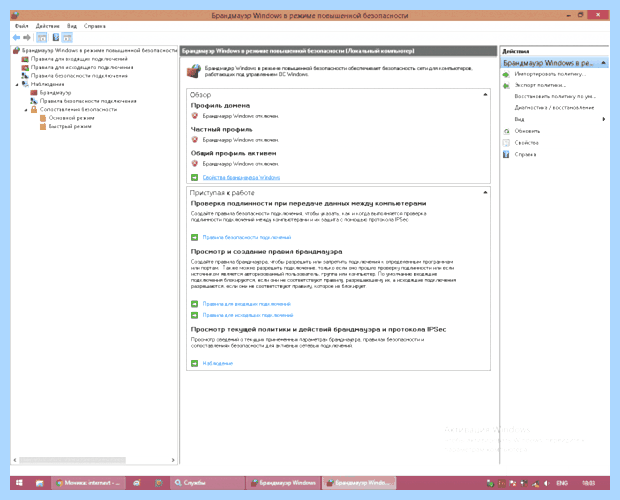Select firewall root node icon in the tree
The width and height of the screenshot is (620, 500).
[x=16, y=50]
